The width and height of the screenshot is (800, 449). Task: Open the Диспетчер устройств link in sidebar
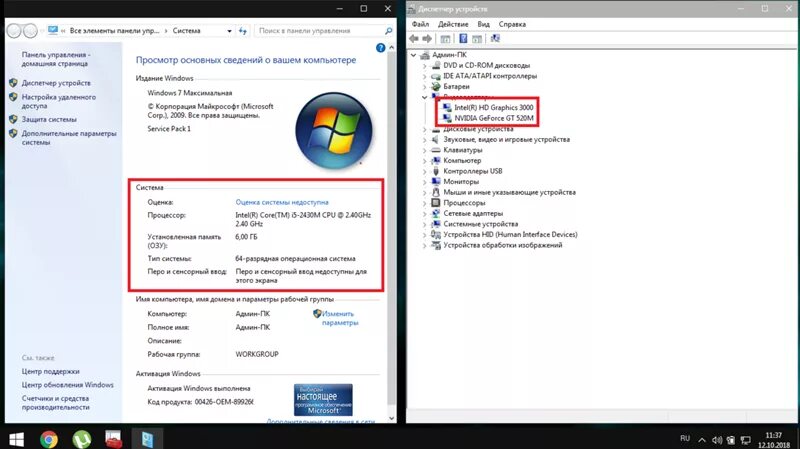tap(56, 83)
